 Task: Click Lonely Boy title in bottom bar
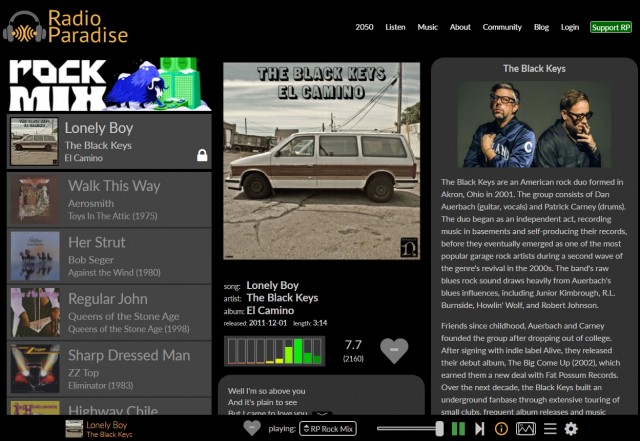click(107, 425)
